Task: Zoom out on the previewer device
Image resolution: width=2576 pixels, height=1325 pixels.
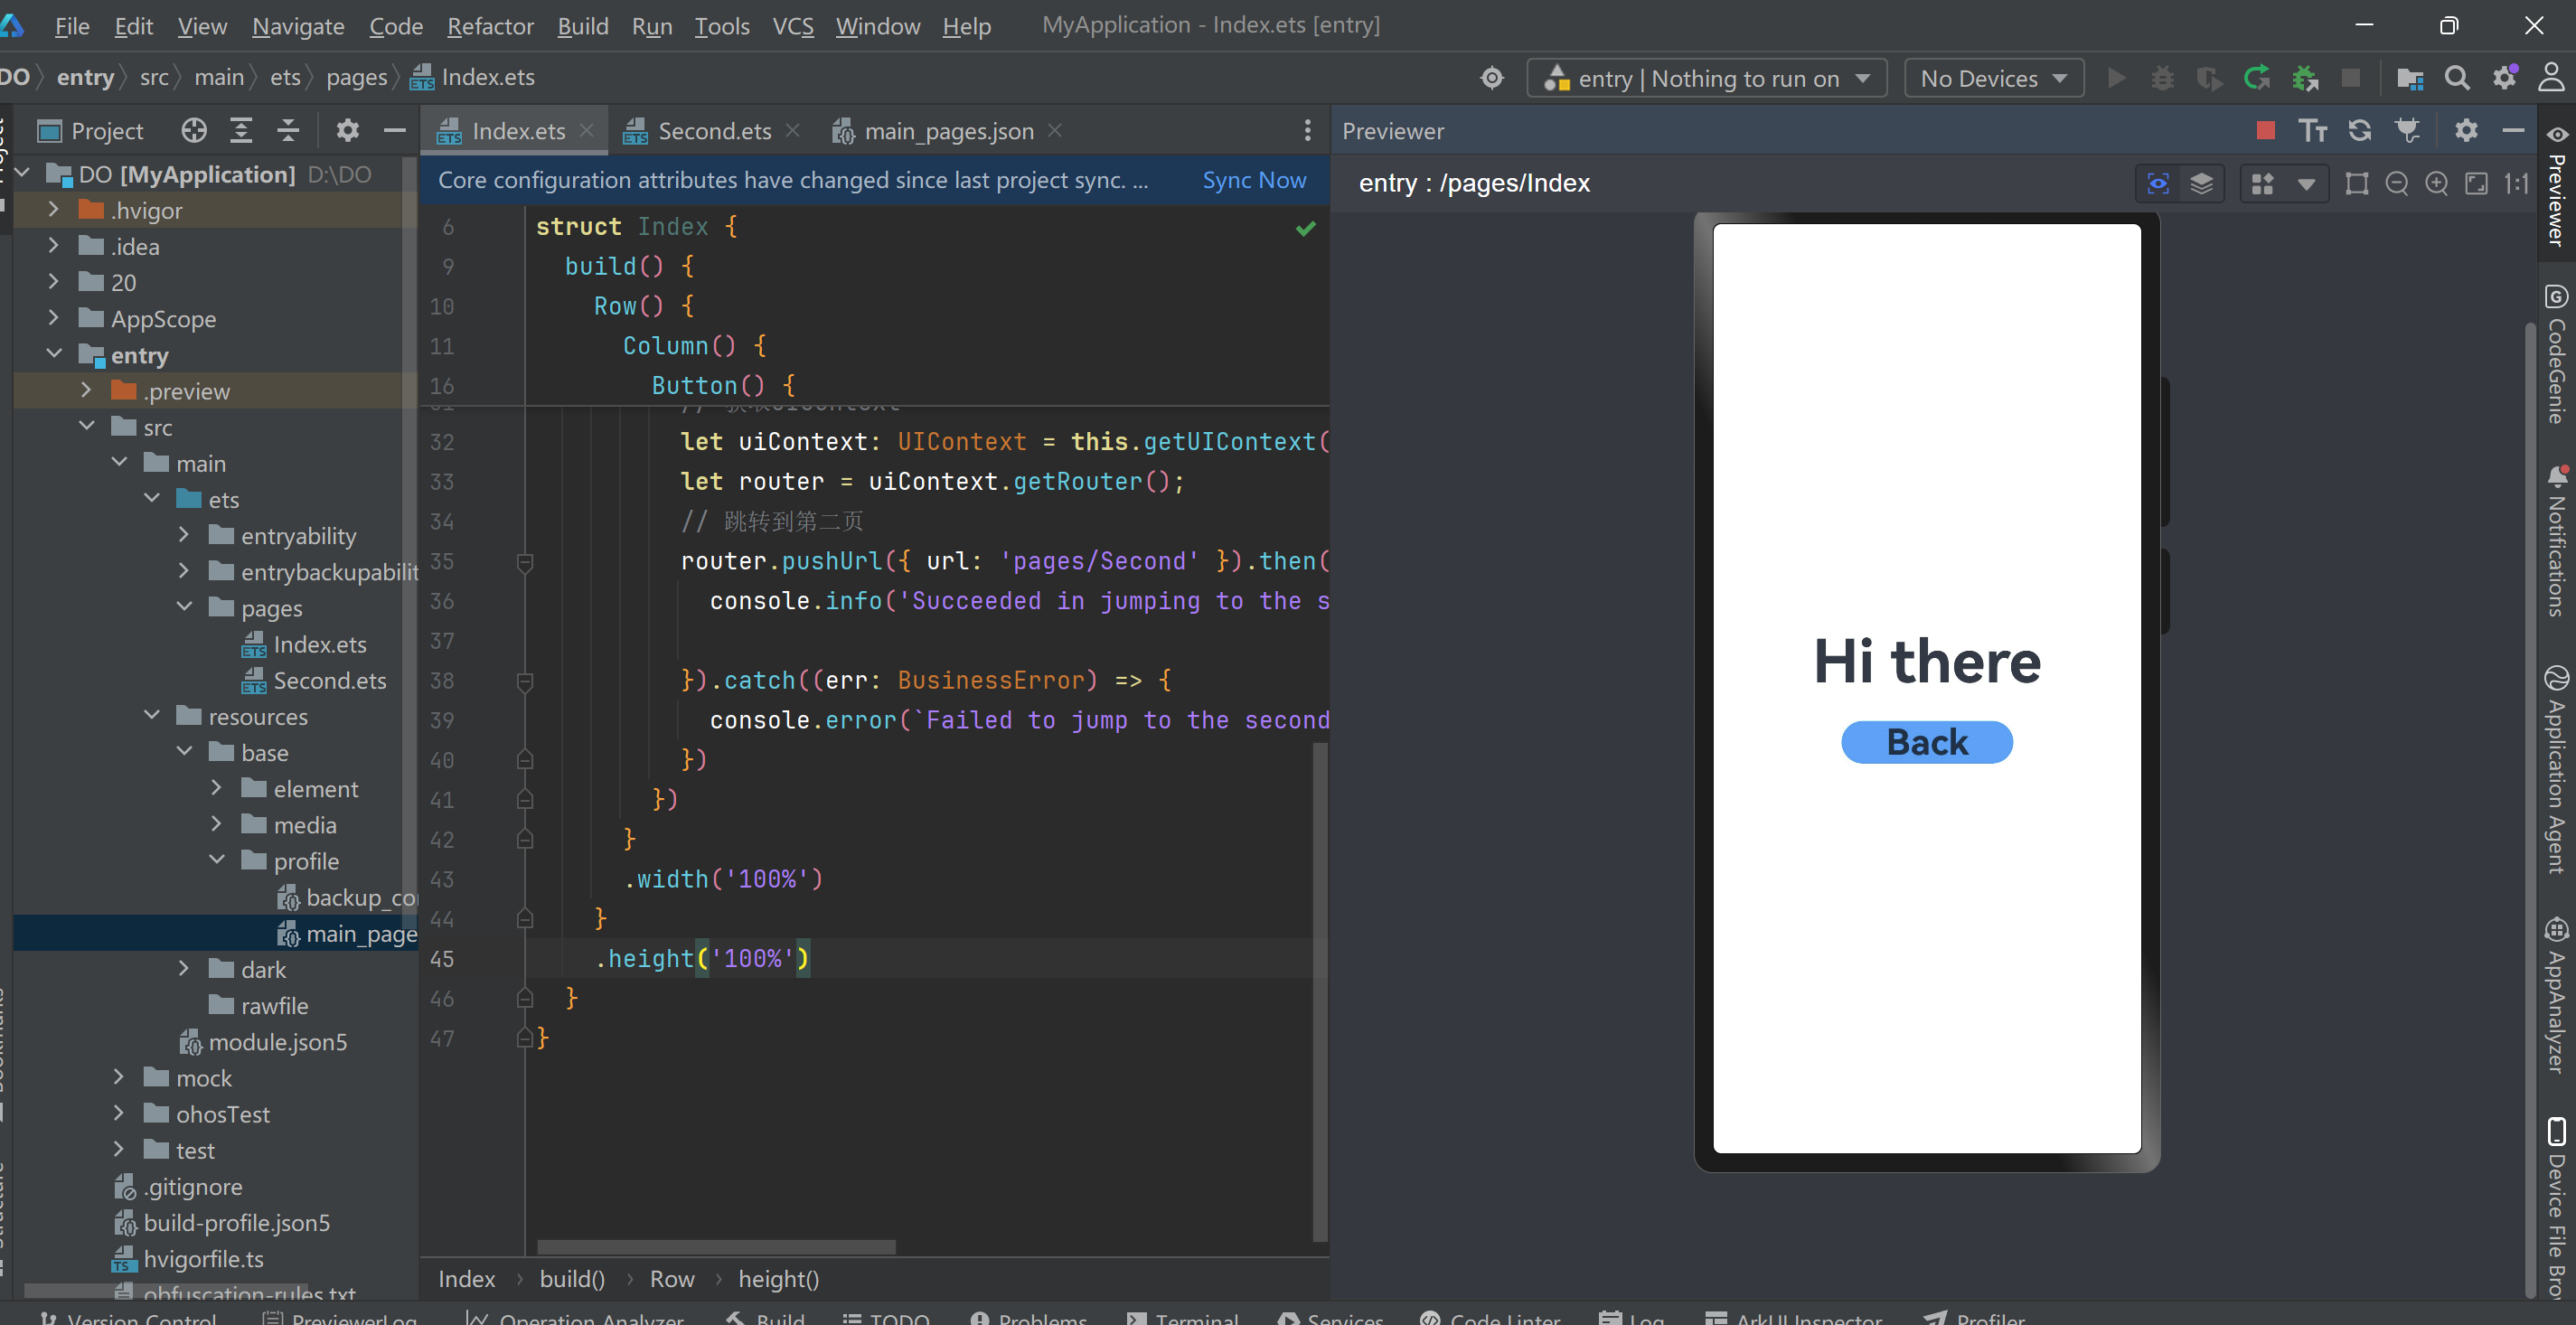Action: (x=2396, y=183)
